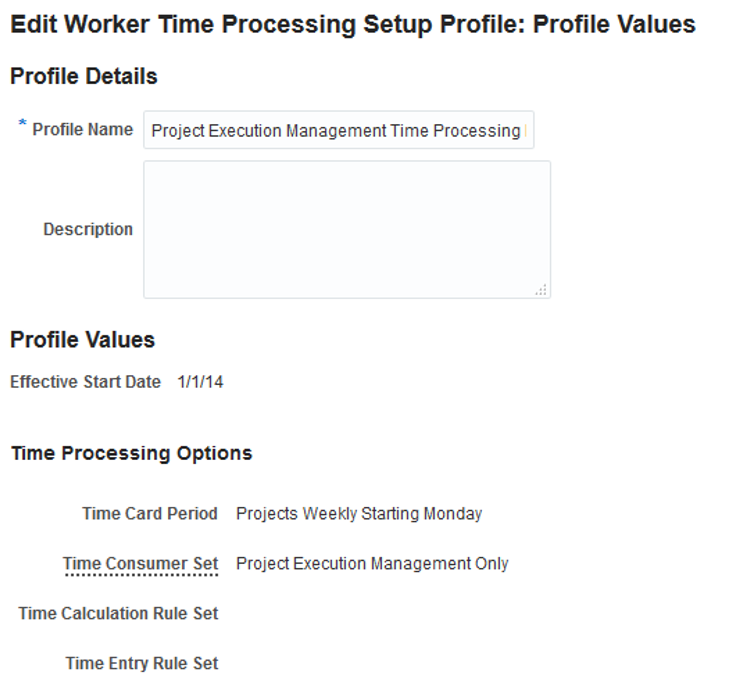Click the Effective Start Date label

coord(85,382)
